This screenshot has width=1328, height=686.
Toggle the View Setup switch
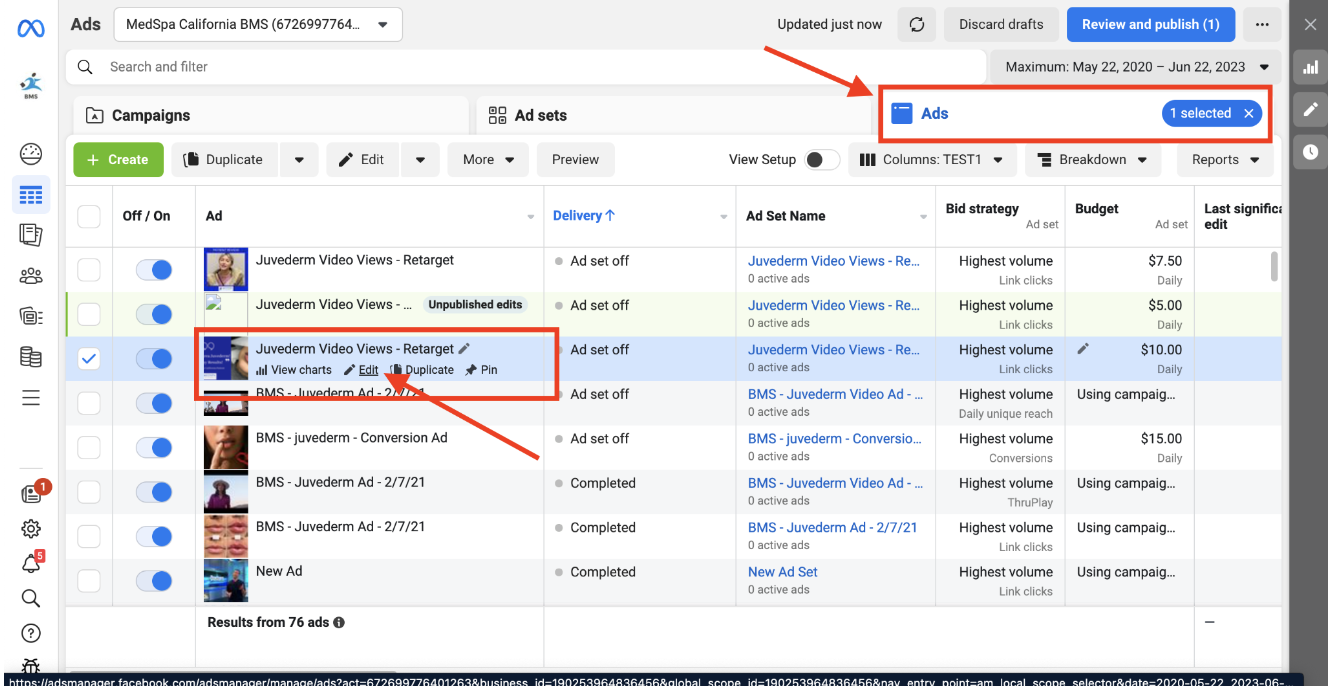(822, 160)
